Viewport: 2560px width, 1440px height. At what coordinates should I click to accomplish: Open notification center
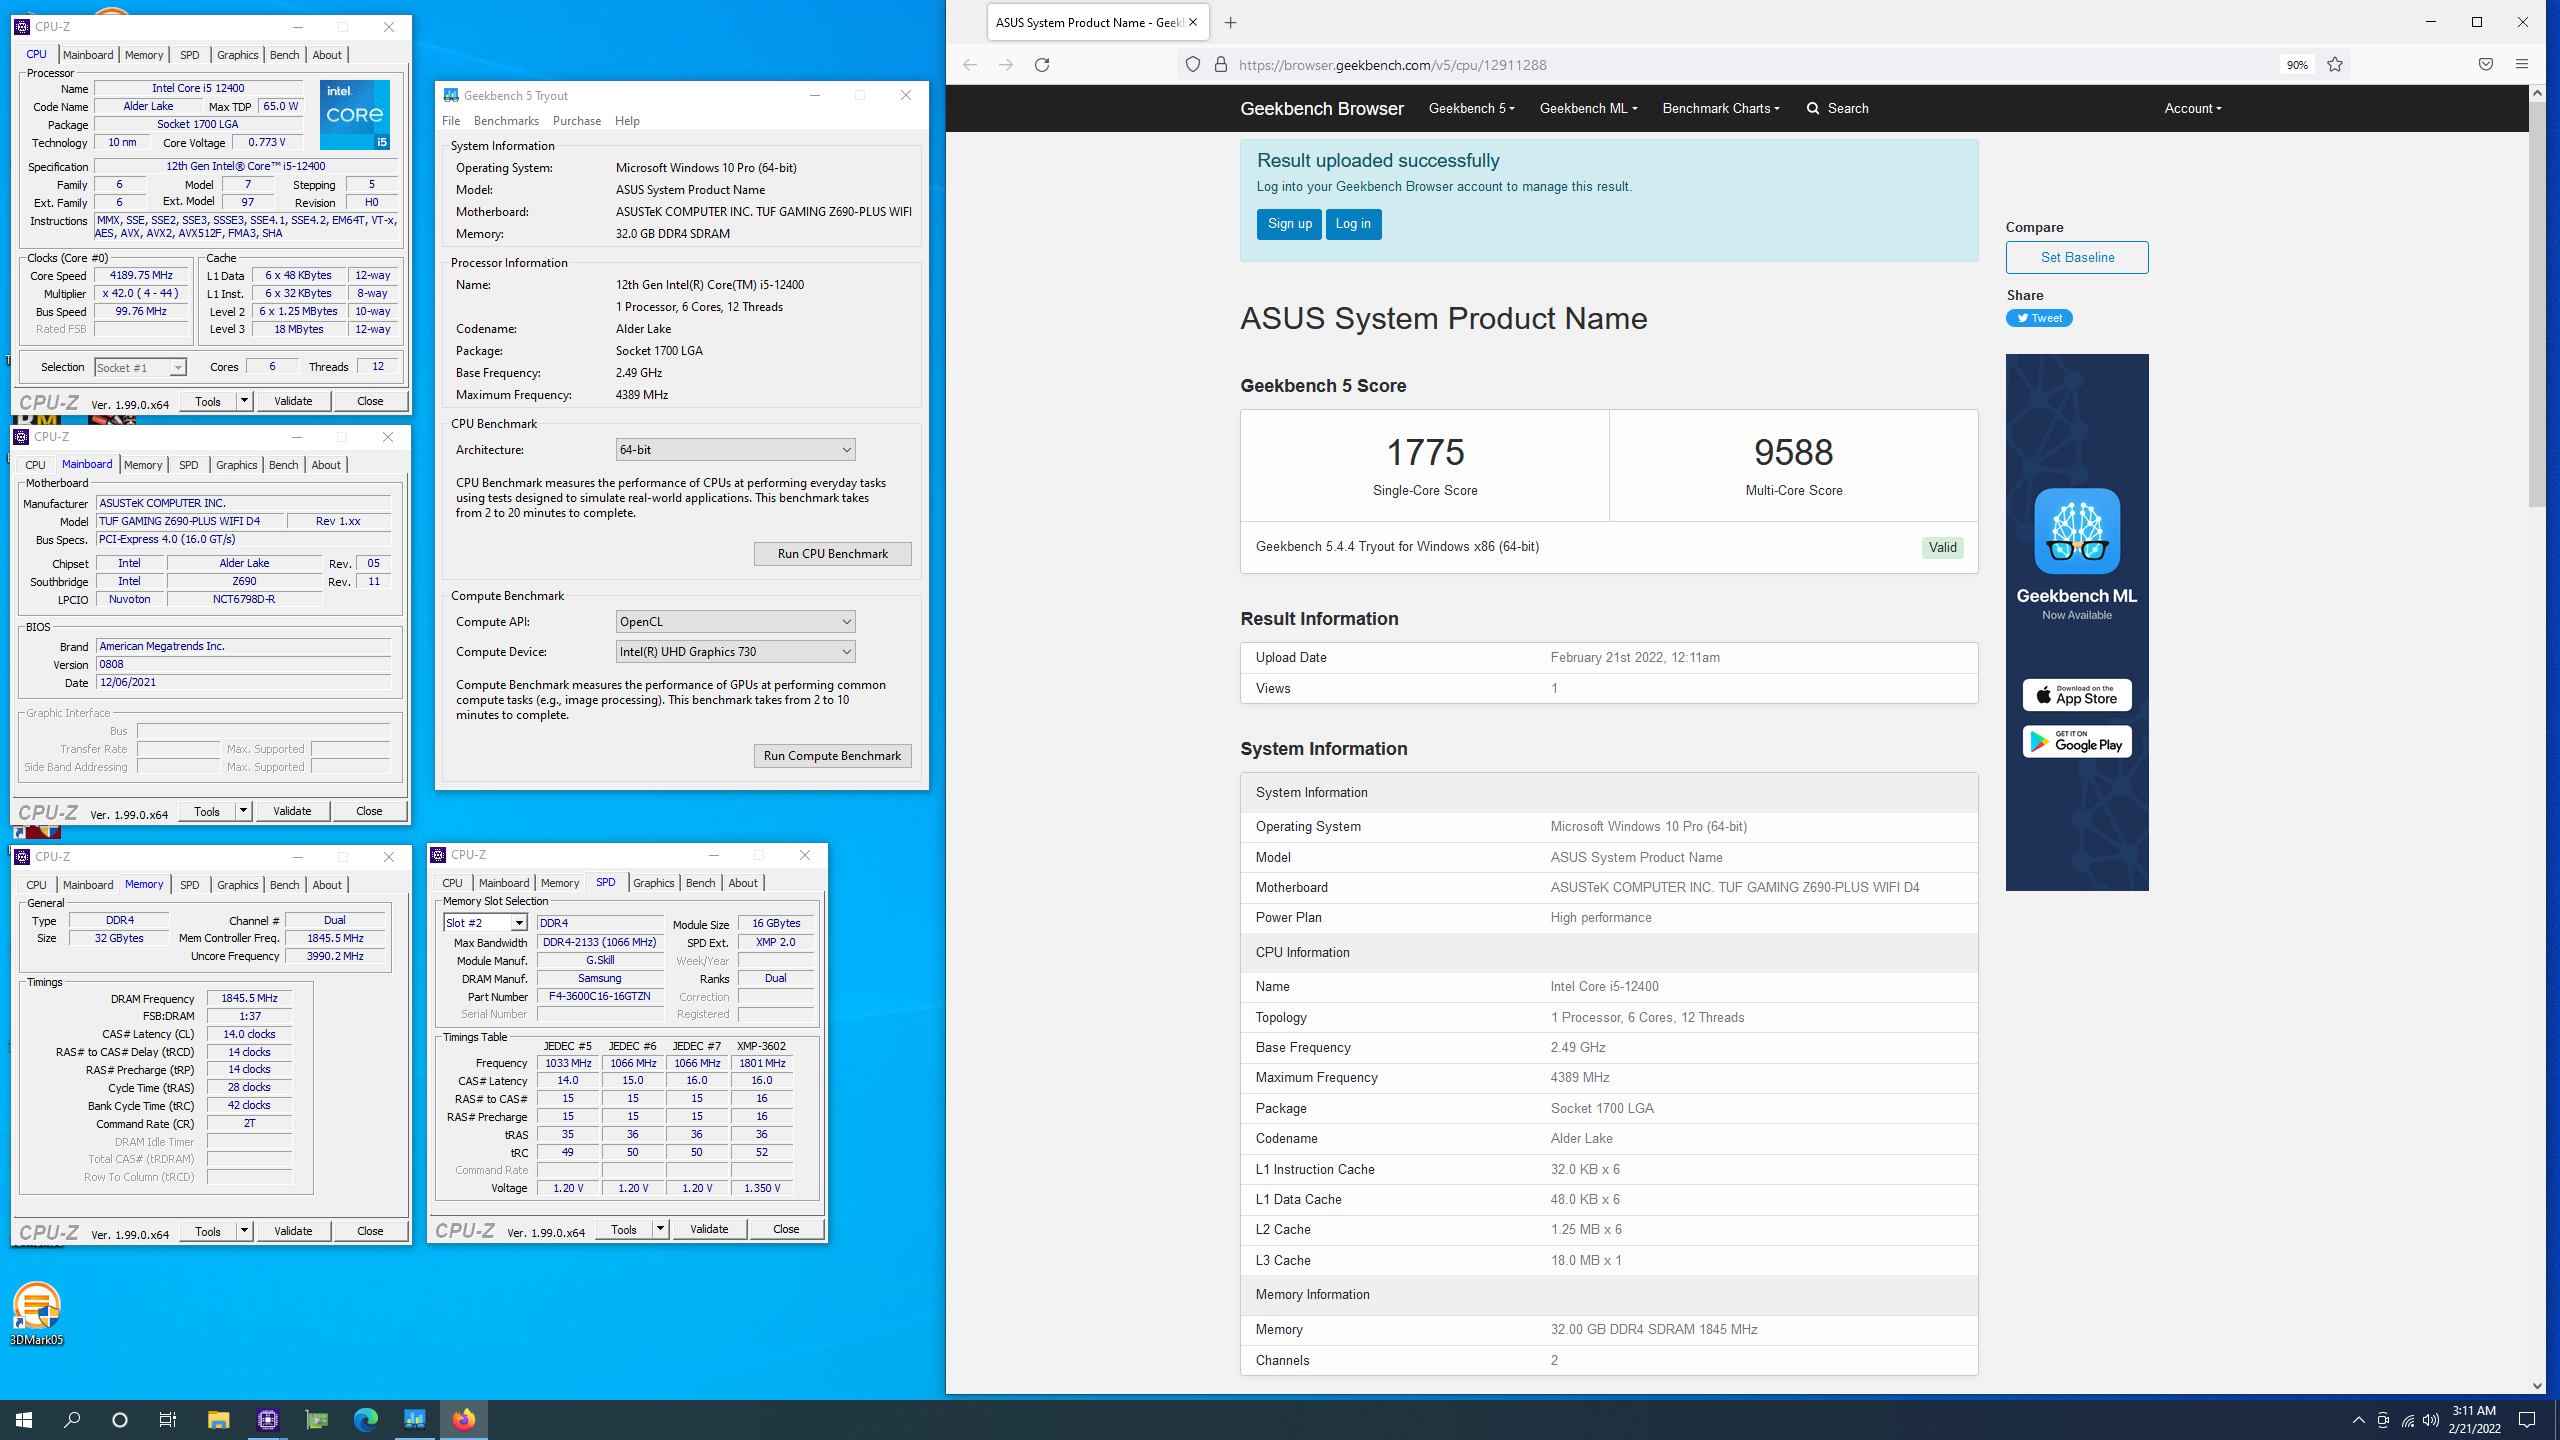(x=2527, y=1420)
